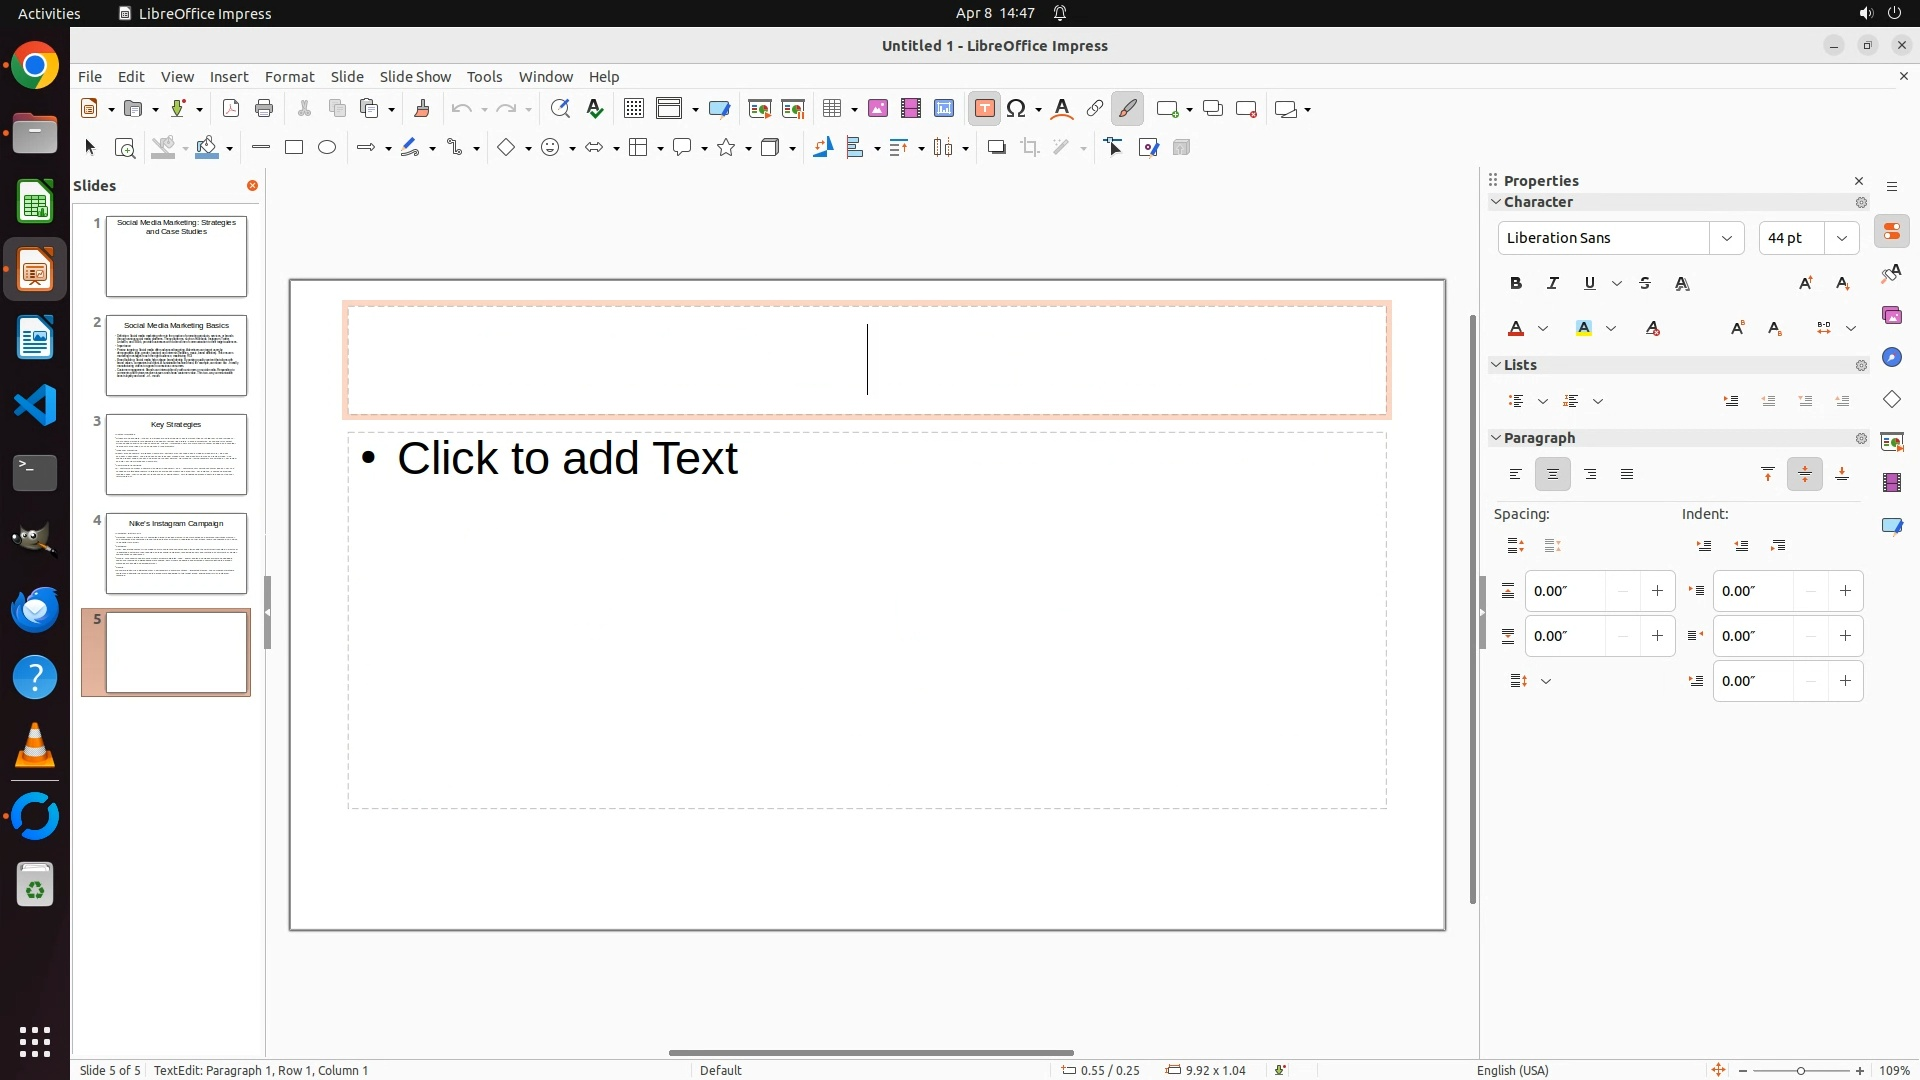The image size is (1920, 1080).
Task: Click the font color swatch
Action: [x=1516, y=329]
